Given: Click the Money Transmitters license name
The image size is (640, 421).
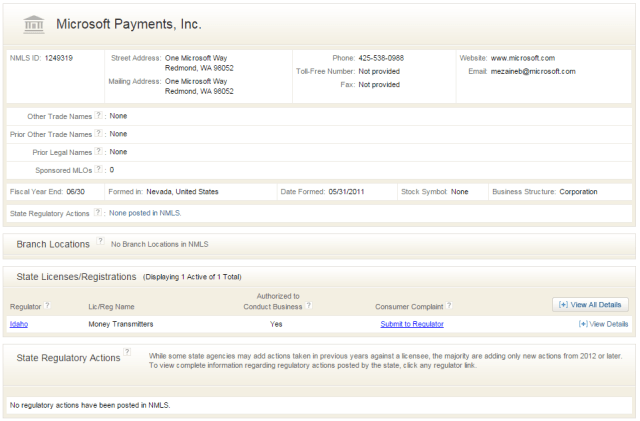Looking at the screenshot, I should tap(122, 324).
